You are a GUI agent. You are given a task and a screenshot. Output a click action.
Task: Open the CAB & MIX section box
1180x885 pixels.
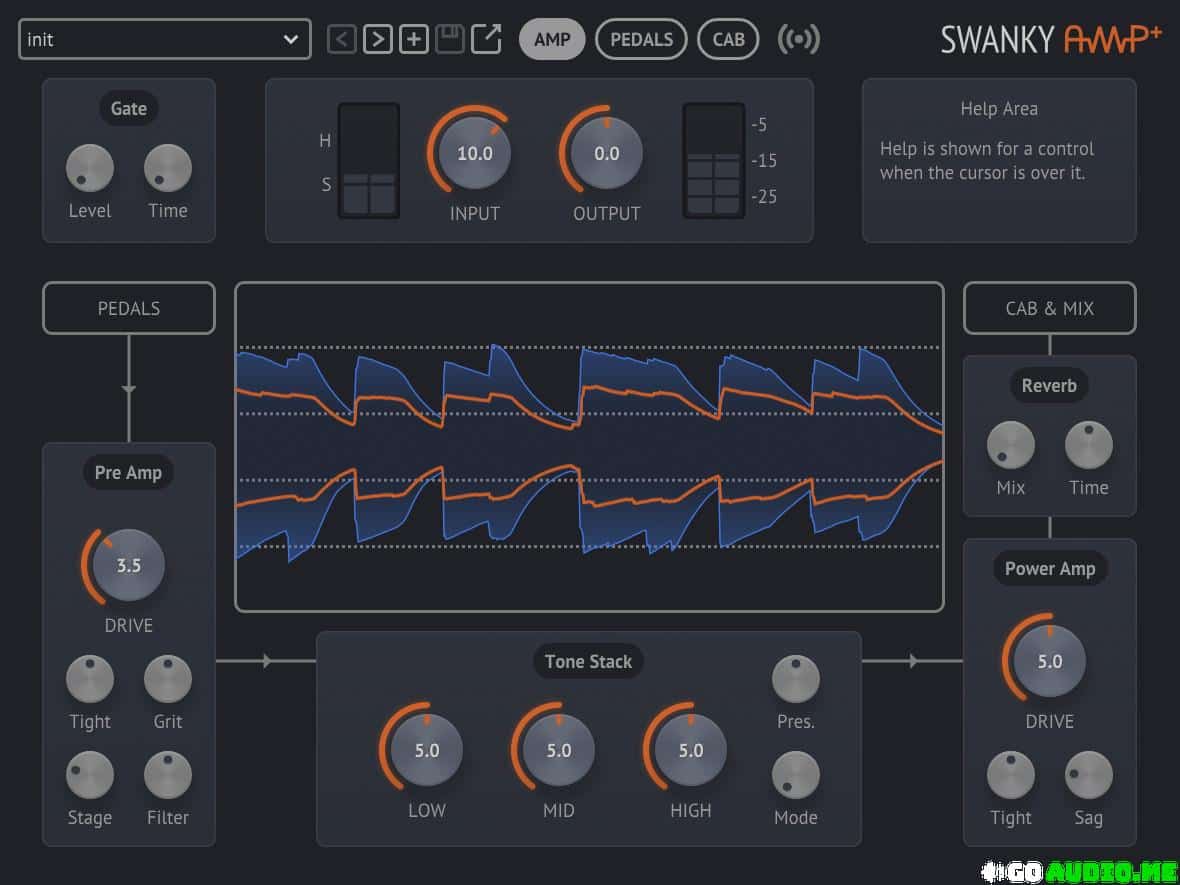[x=1050, y=309]
